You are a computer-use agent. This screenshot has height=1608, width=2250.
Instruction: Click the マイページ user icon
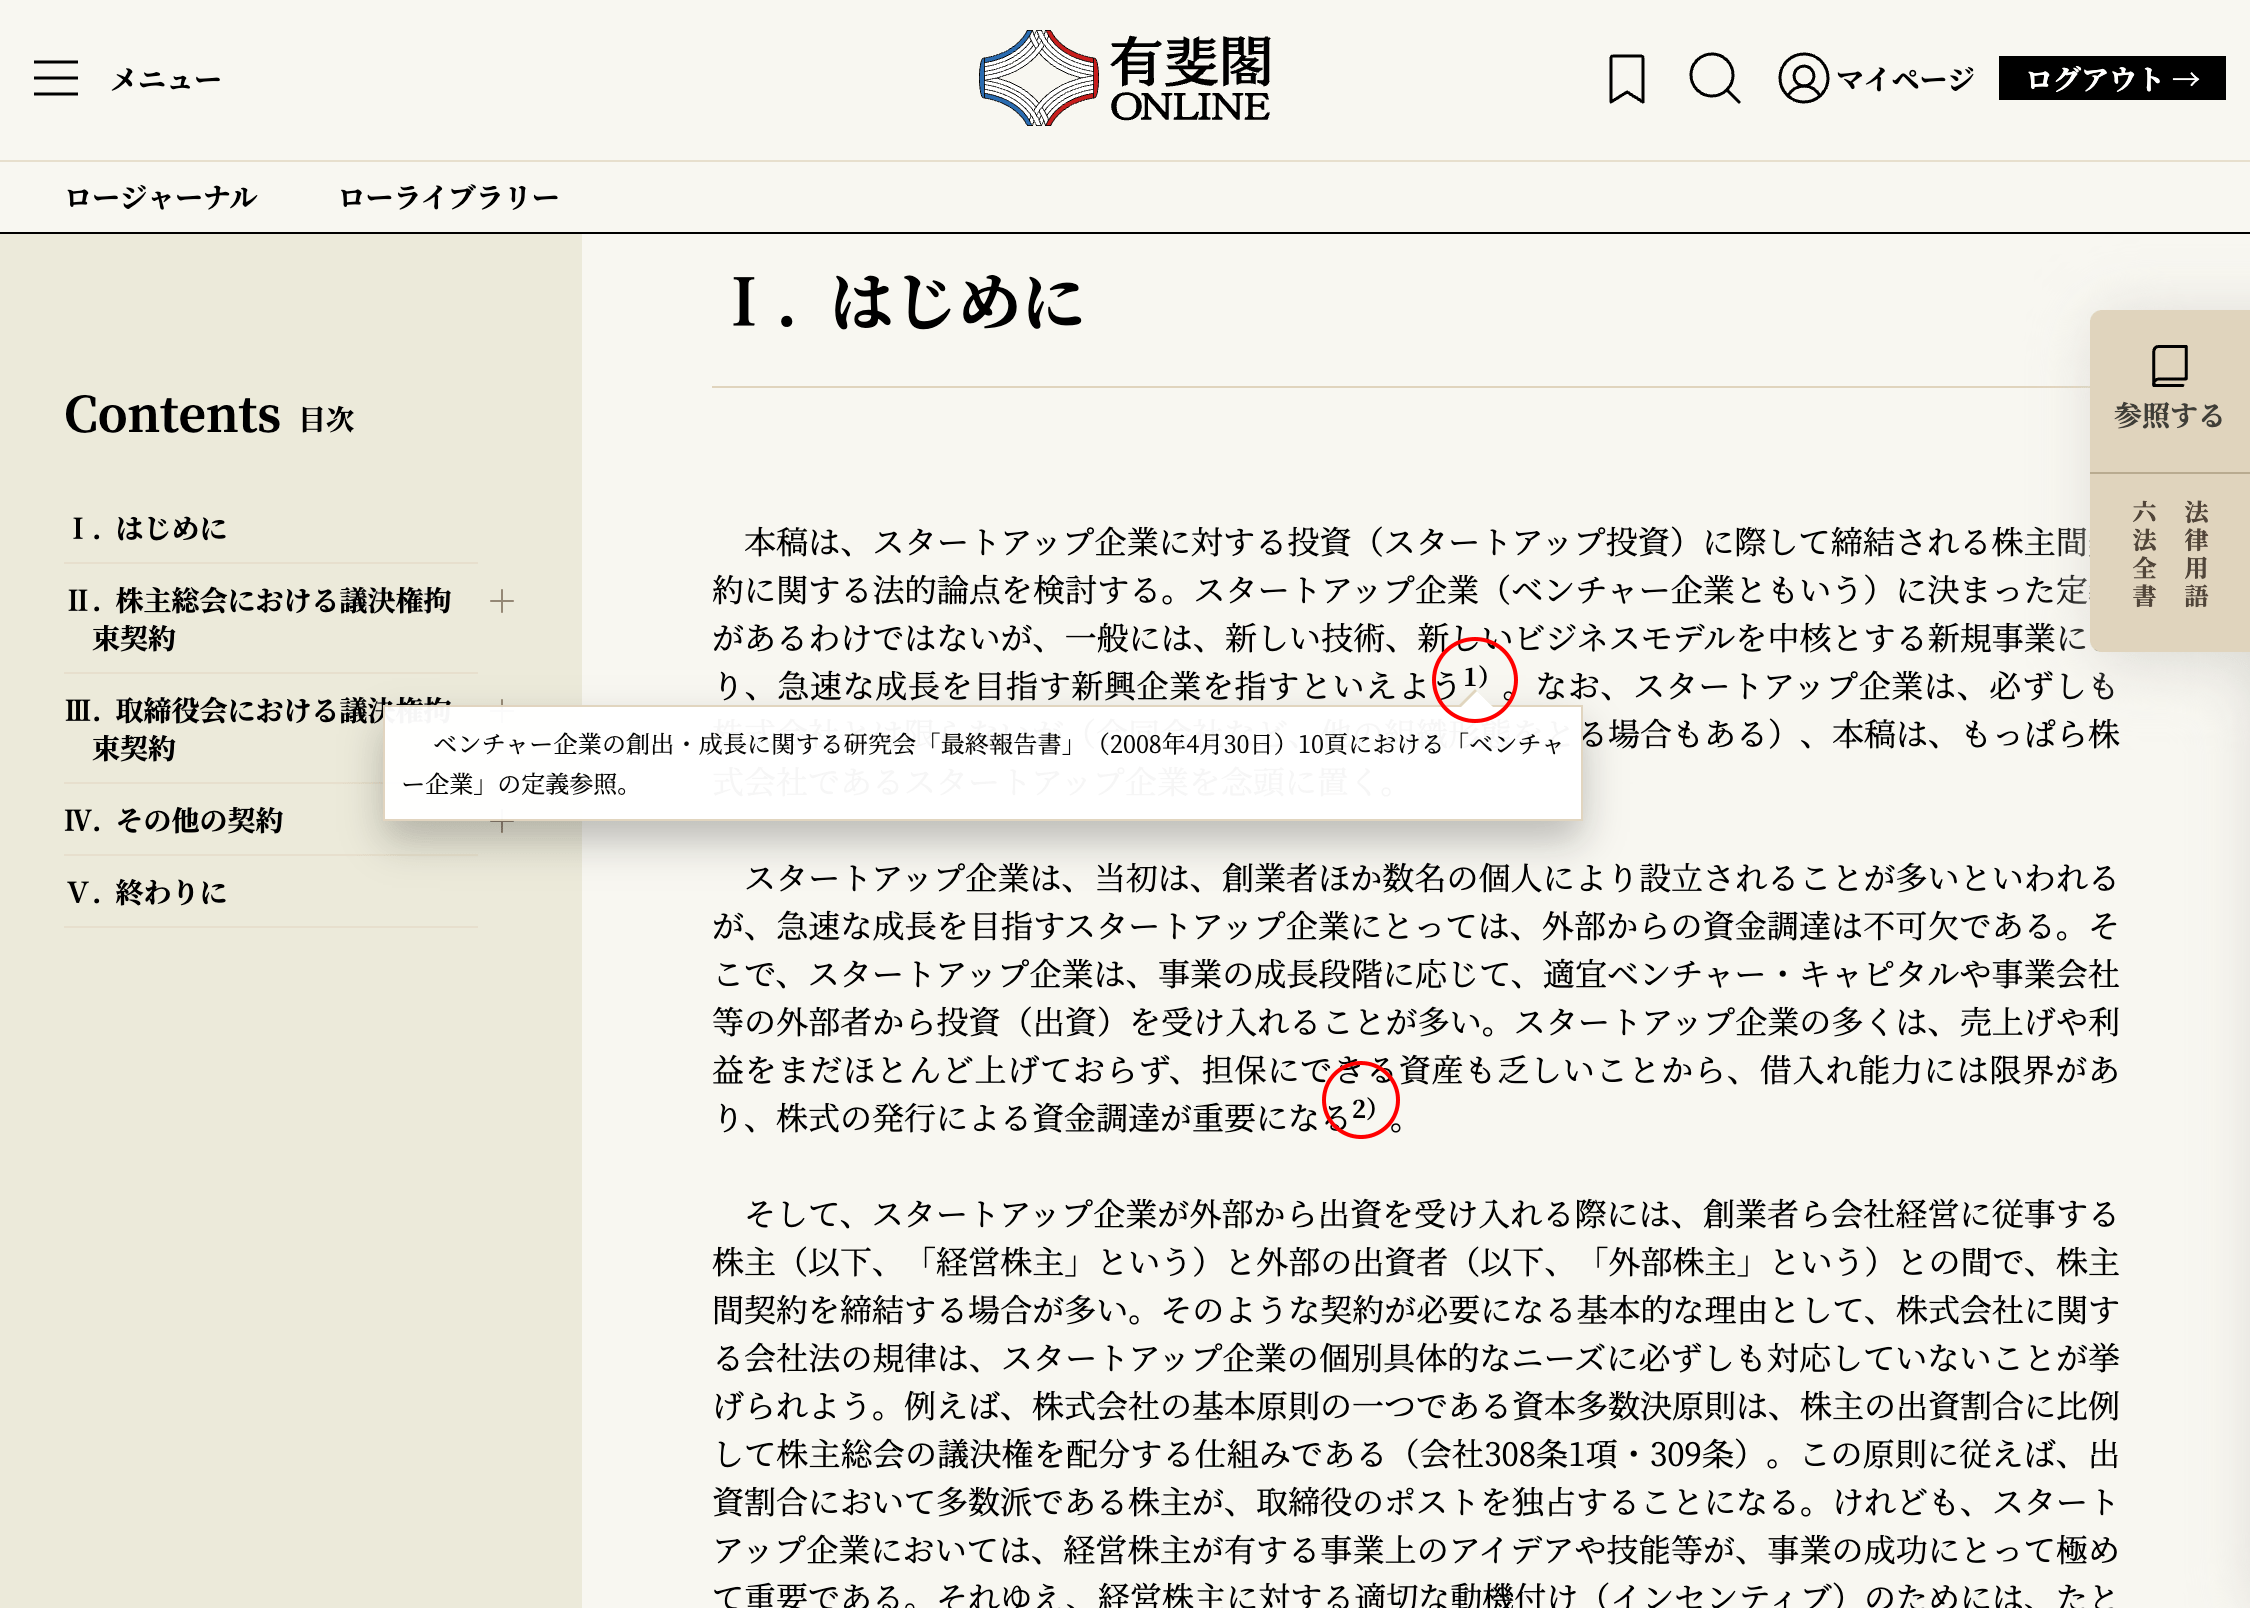point(1803,79)
